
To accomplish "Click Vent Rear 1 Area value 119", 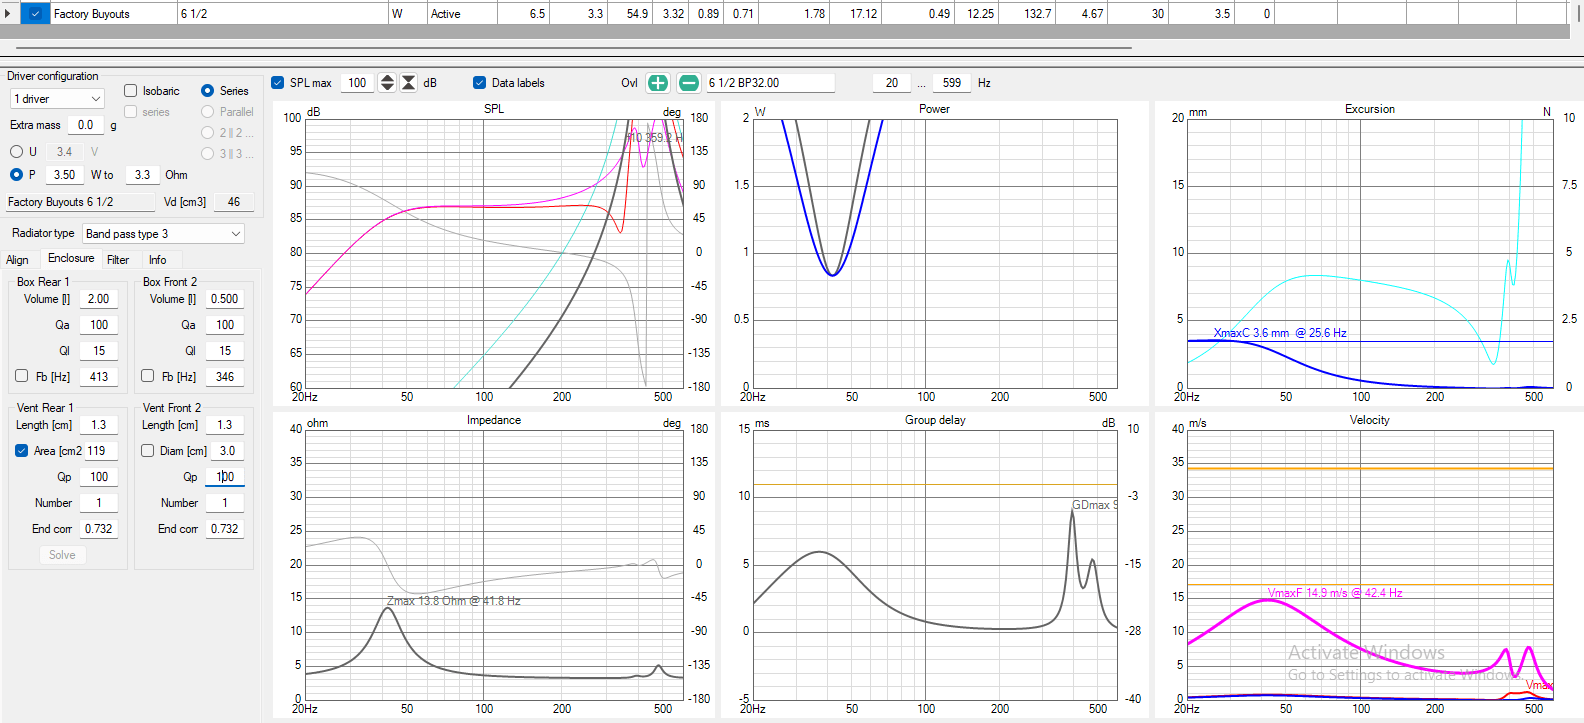I will click(x=101, y=451).
